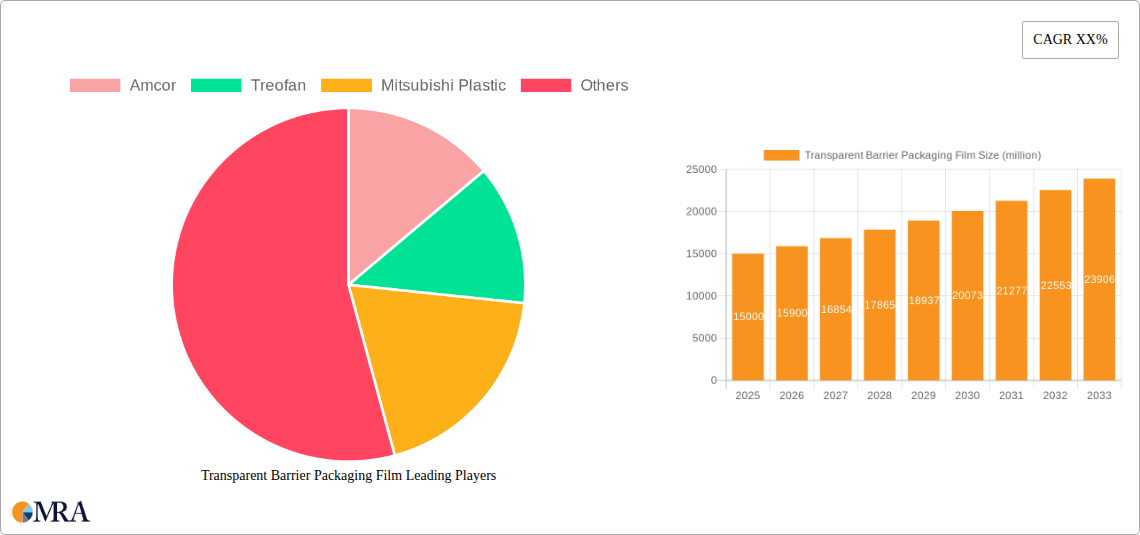Viewport: 1140px width, 535px height.
Task: Click the 2025 bar showing 15000
Action: (x=748, y=317)
